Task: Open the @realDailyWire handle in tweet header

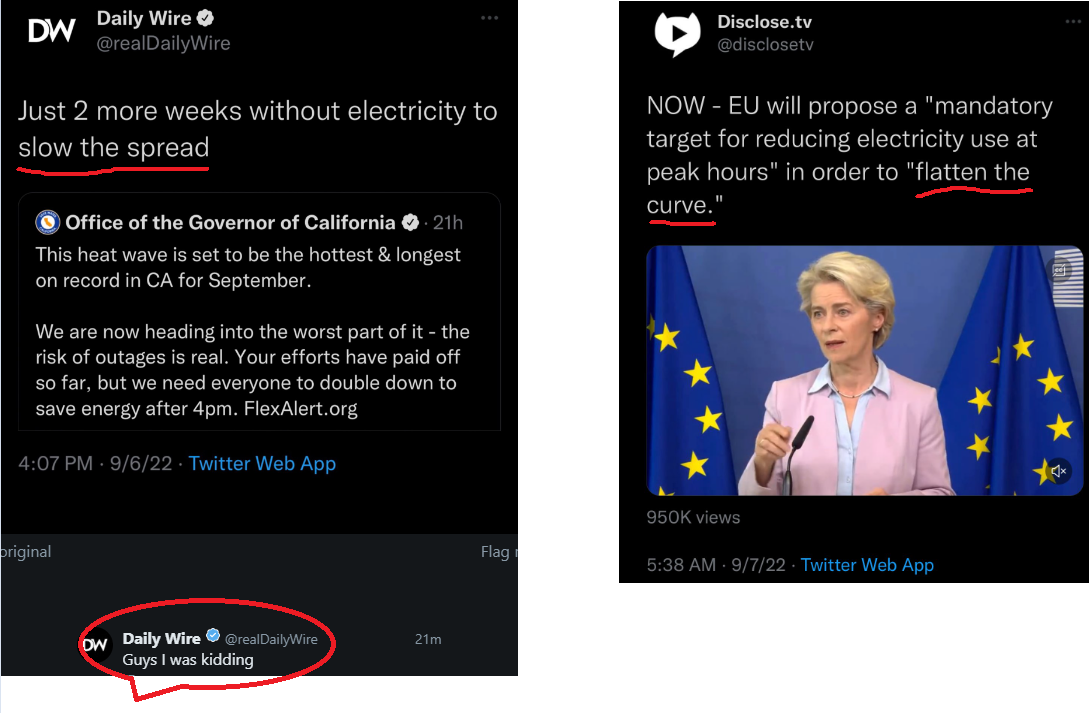Action: coord(163,43)
